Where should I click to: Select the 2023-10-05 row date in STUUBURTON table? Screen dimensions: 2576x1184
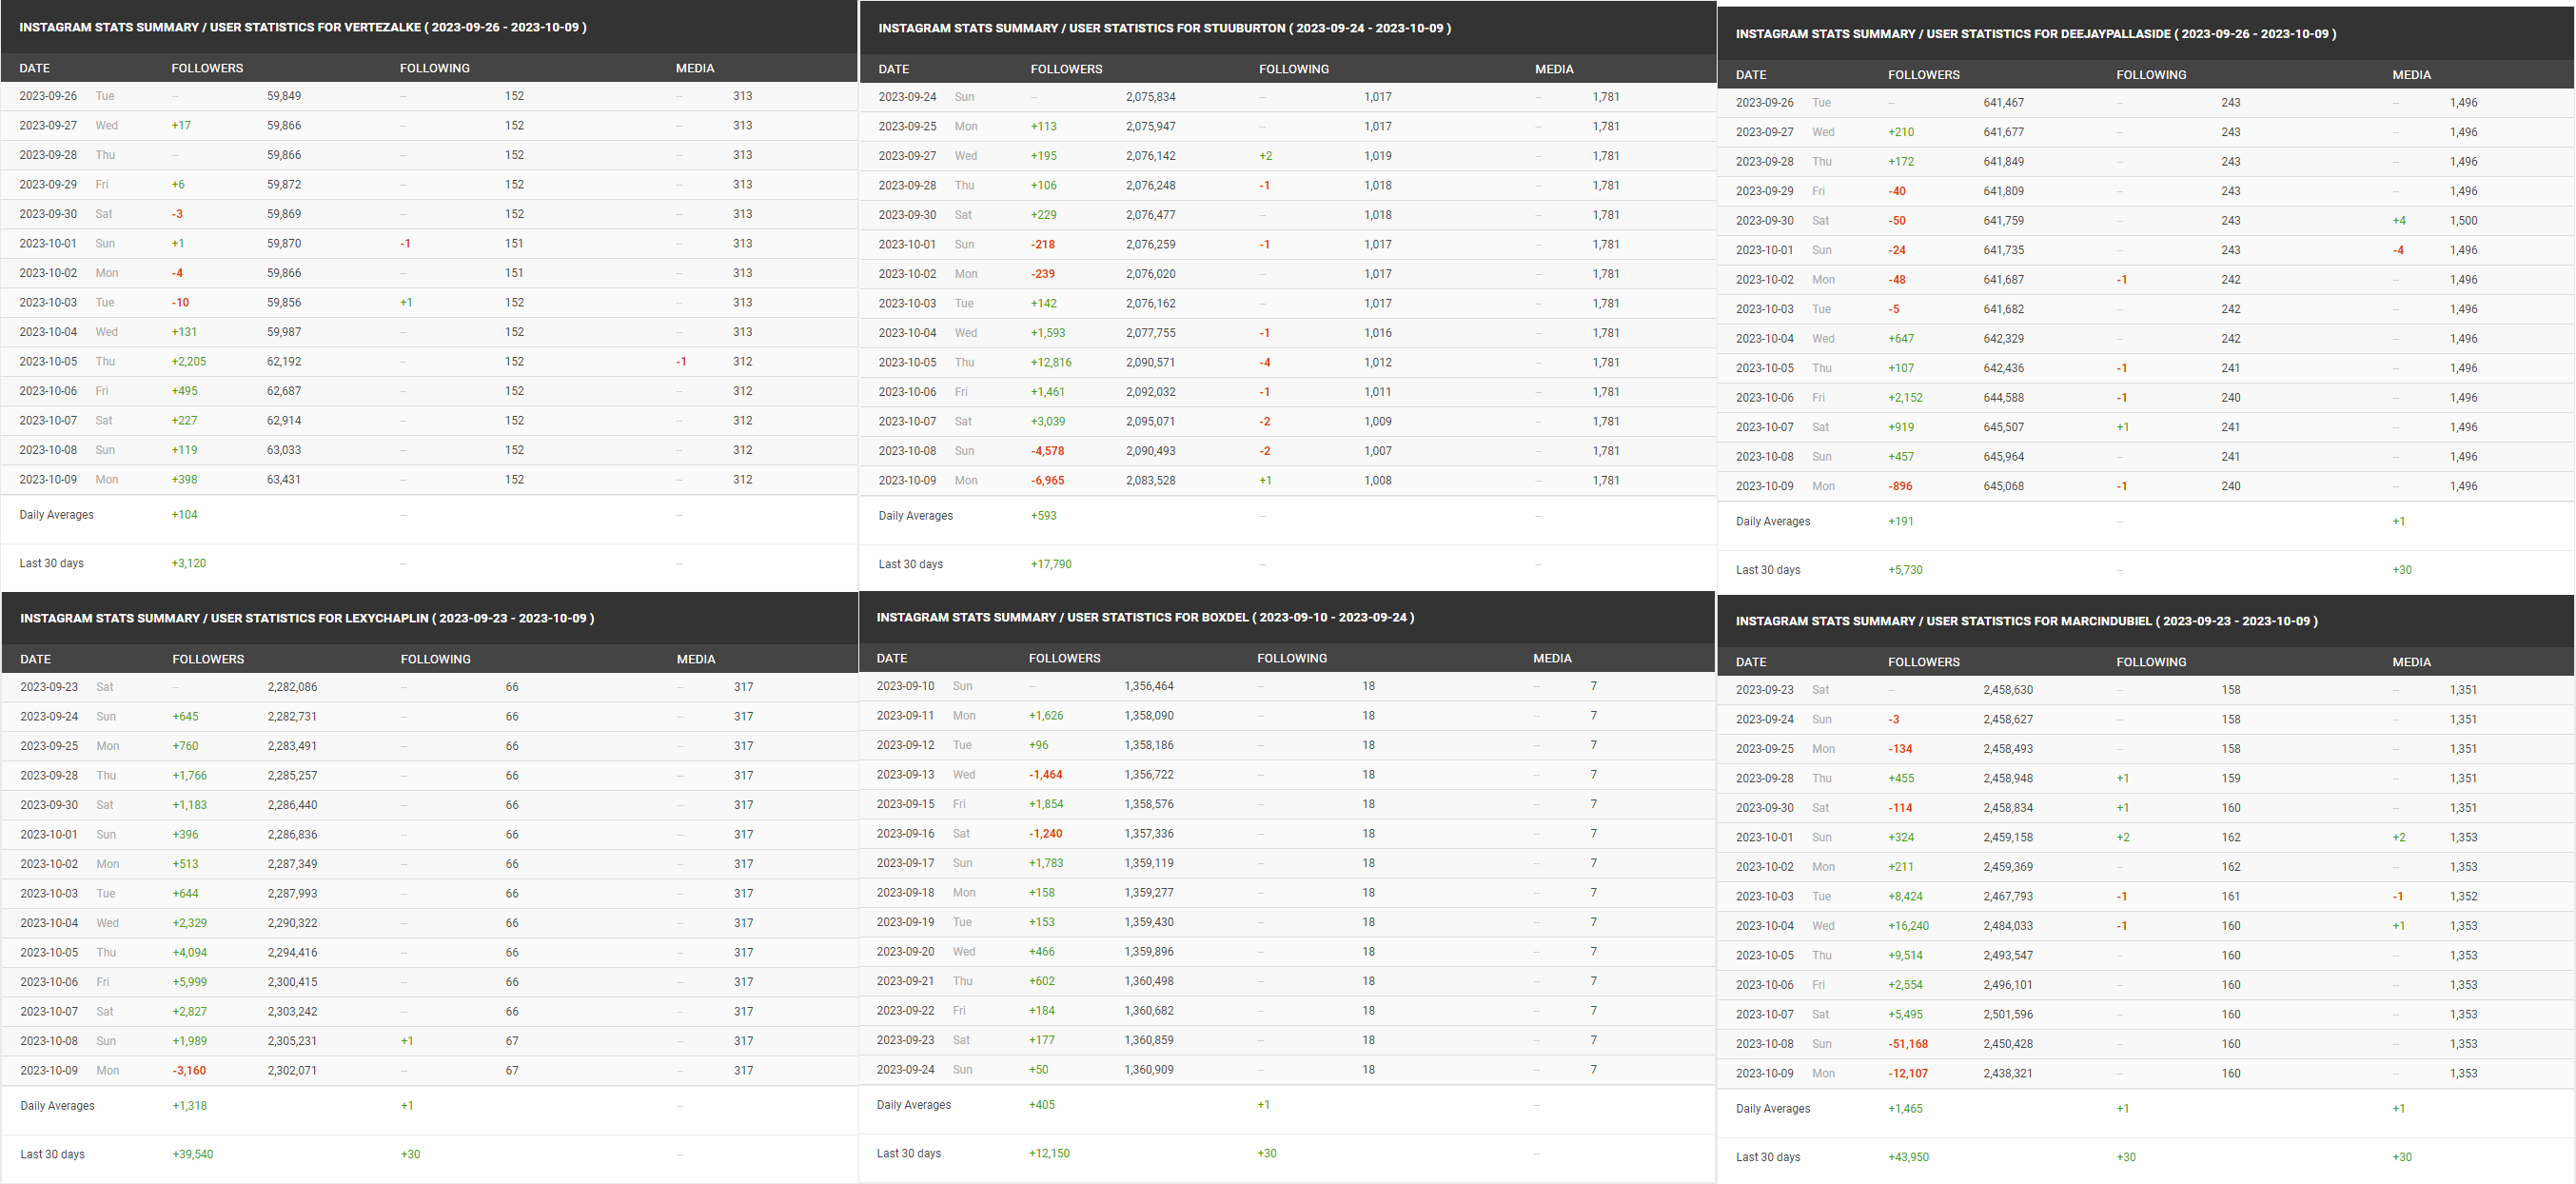coord(907,362)
